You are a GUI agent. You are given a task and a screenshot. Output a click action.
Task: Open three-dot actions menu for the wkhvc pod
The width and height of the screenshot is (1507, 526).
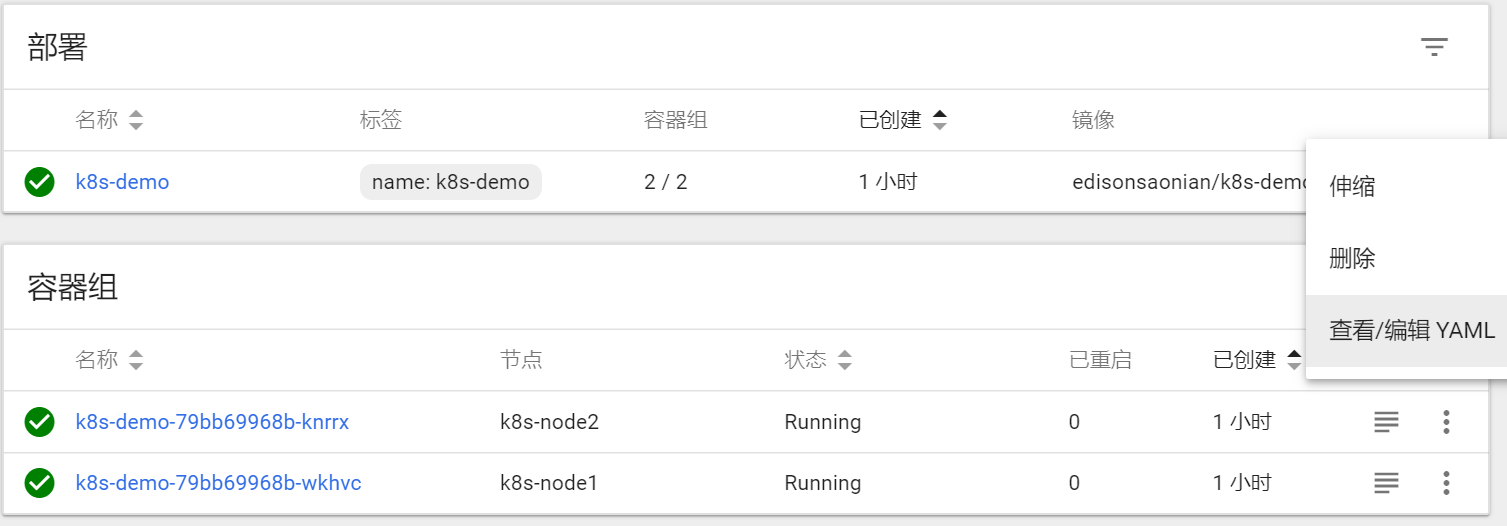pyautogui.click(x=1446, y=483)
